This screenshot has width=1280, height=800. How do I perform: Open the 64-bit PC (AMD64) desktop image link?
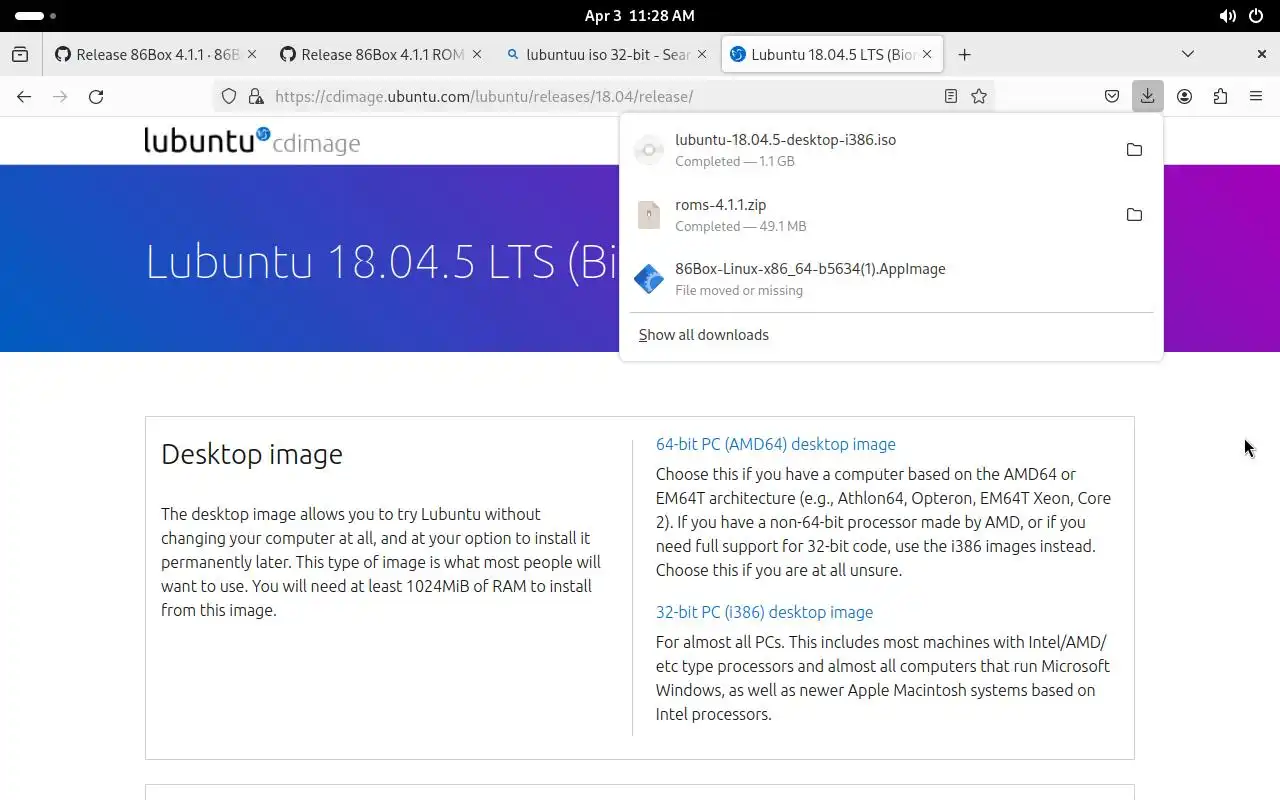775,444
